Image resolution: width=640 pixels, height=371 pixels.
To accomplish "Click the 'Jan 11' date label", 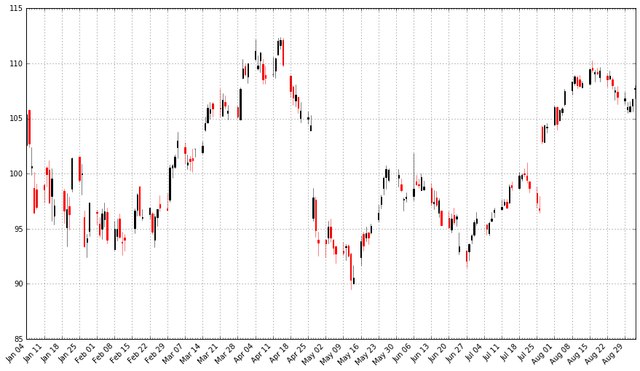I will (33, 353).
